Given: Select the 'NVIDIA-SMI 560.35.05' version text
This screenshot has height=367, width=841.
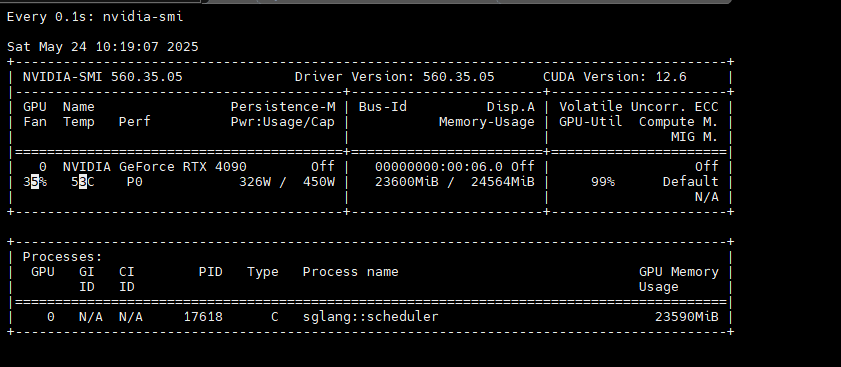Looking at the screenshot, I should point(102,77).
